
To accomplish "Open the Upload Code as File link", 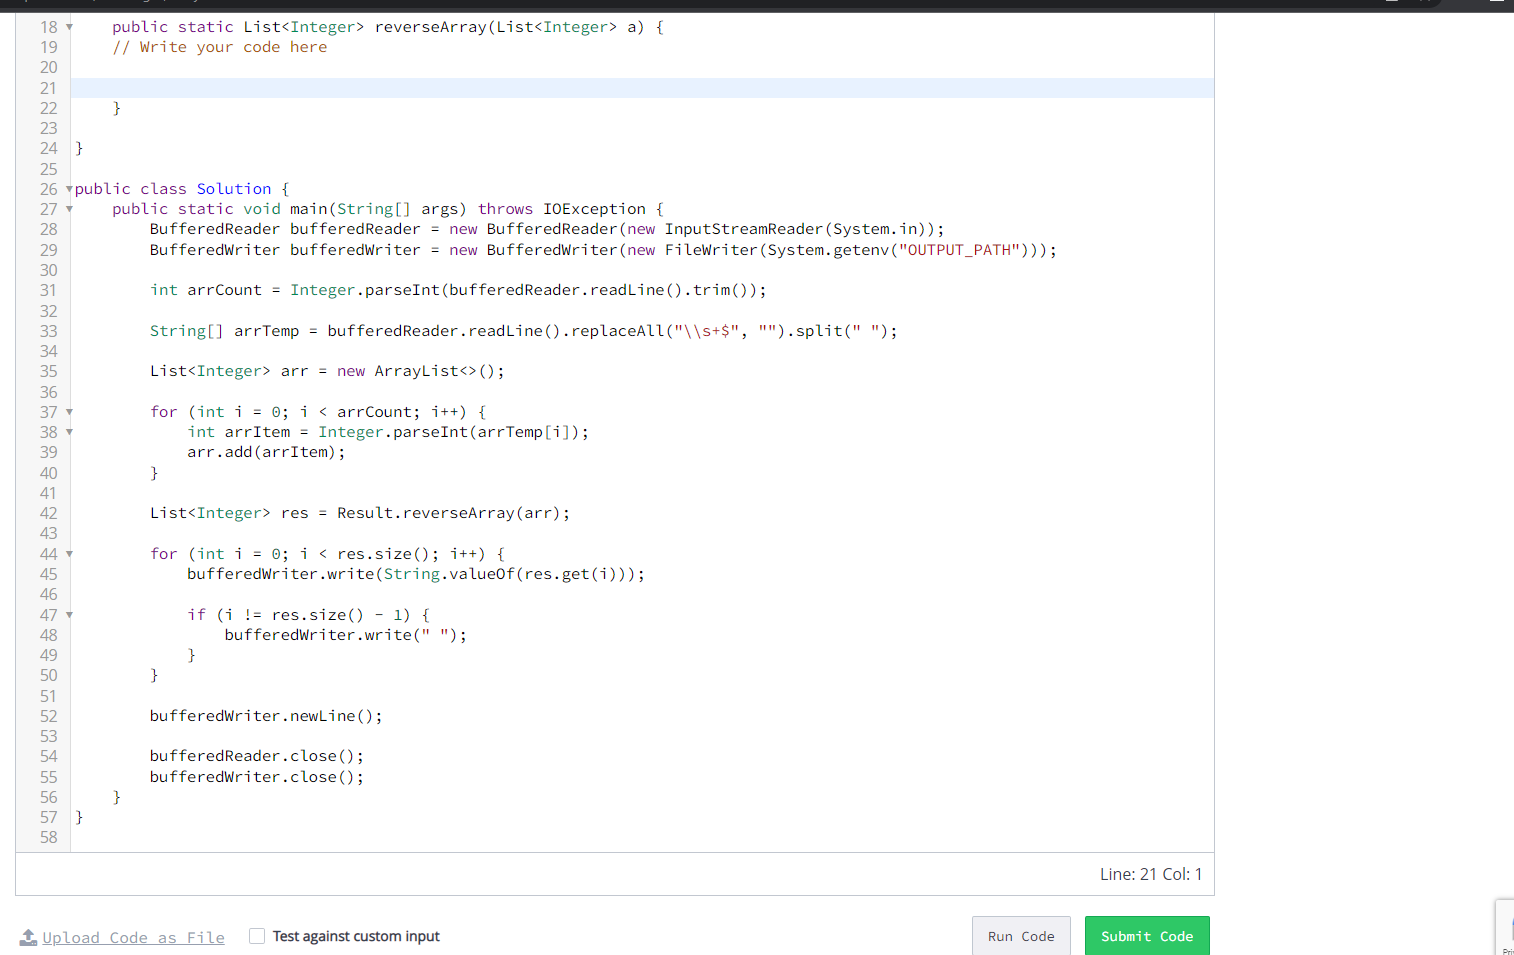I will (x=133, y=937).
